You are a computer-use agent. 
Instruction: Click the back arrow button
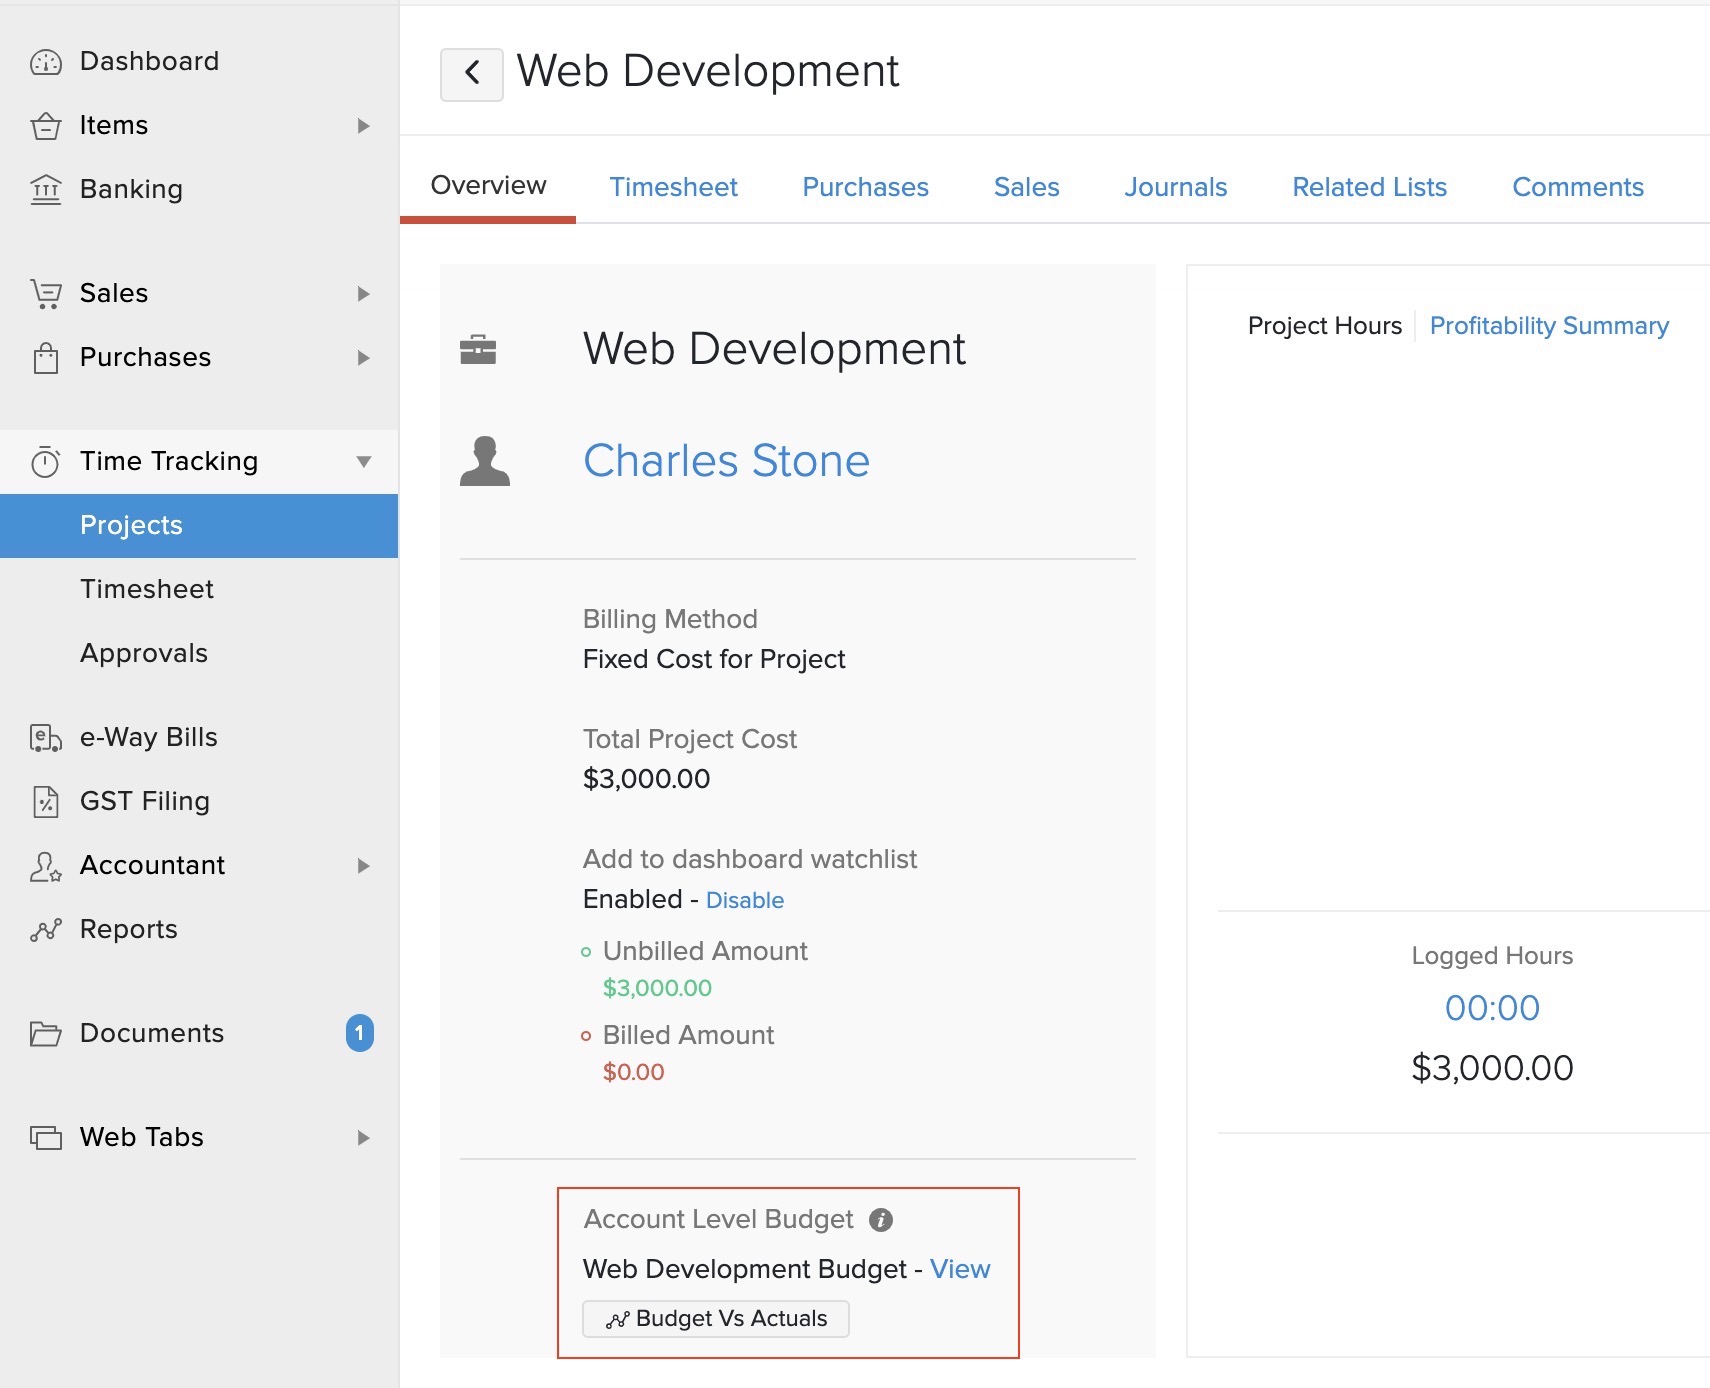click(x=471, y=73)
